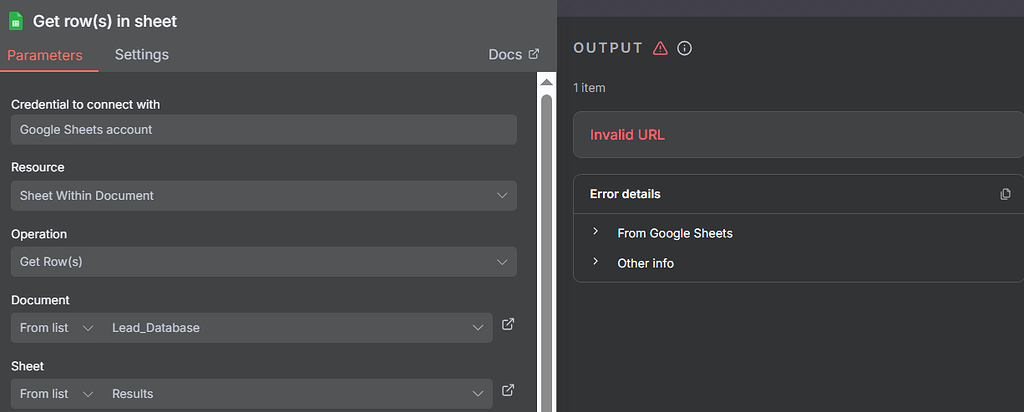Click the Google Sheets node icon
Screen dimensions: 1024x412
(x=16, y=20)
